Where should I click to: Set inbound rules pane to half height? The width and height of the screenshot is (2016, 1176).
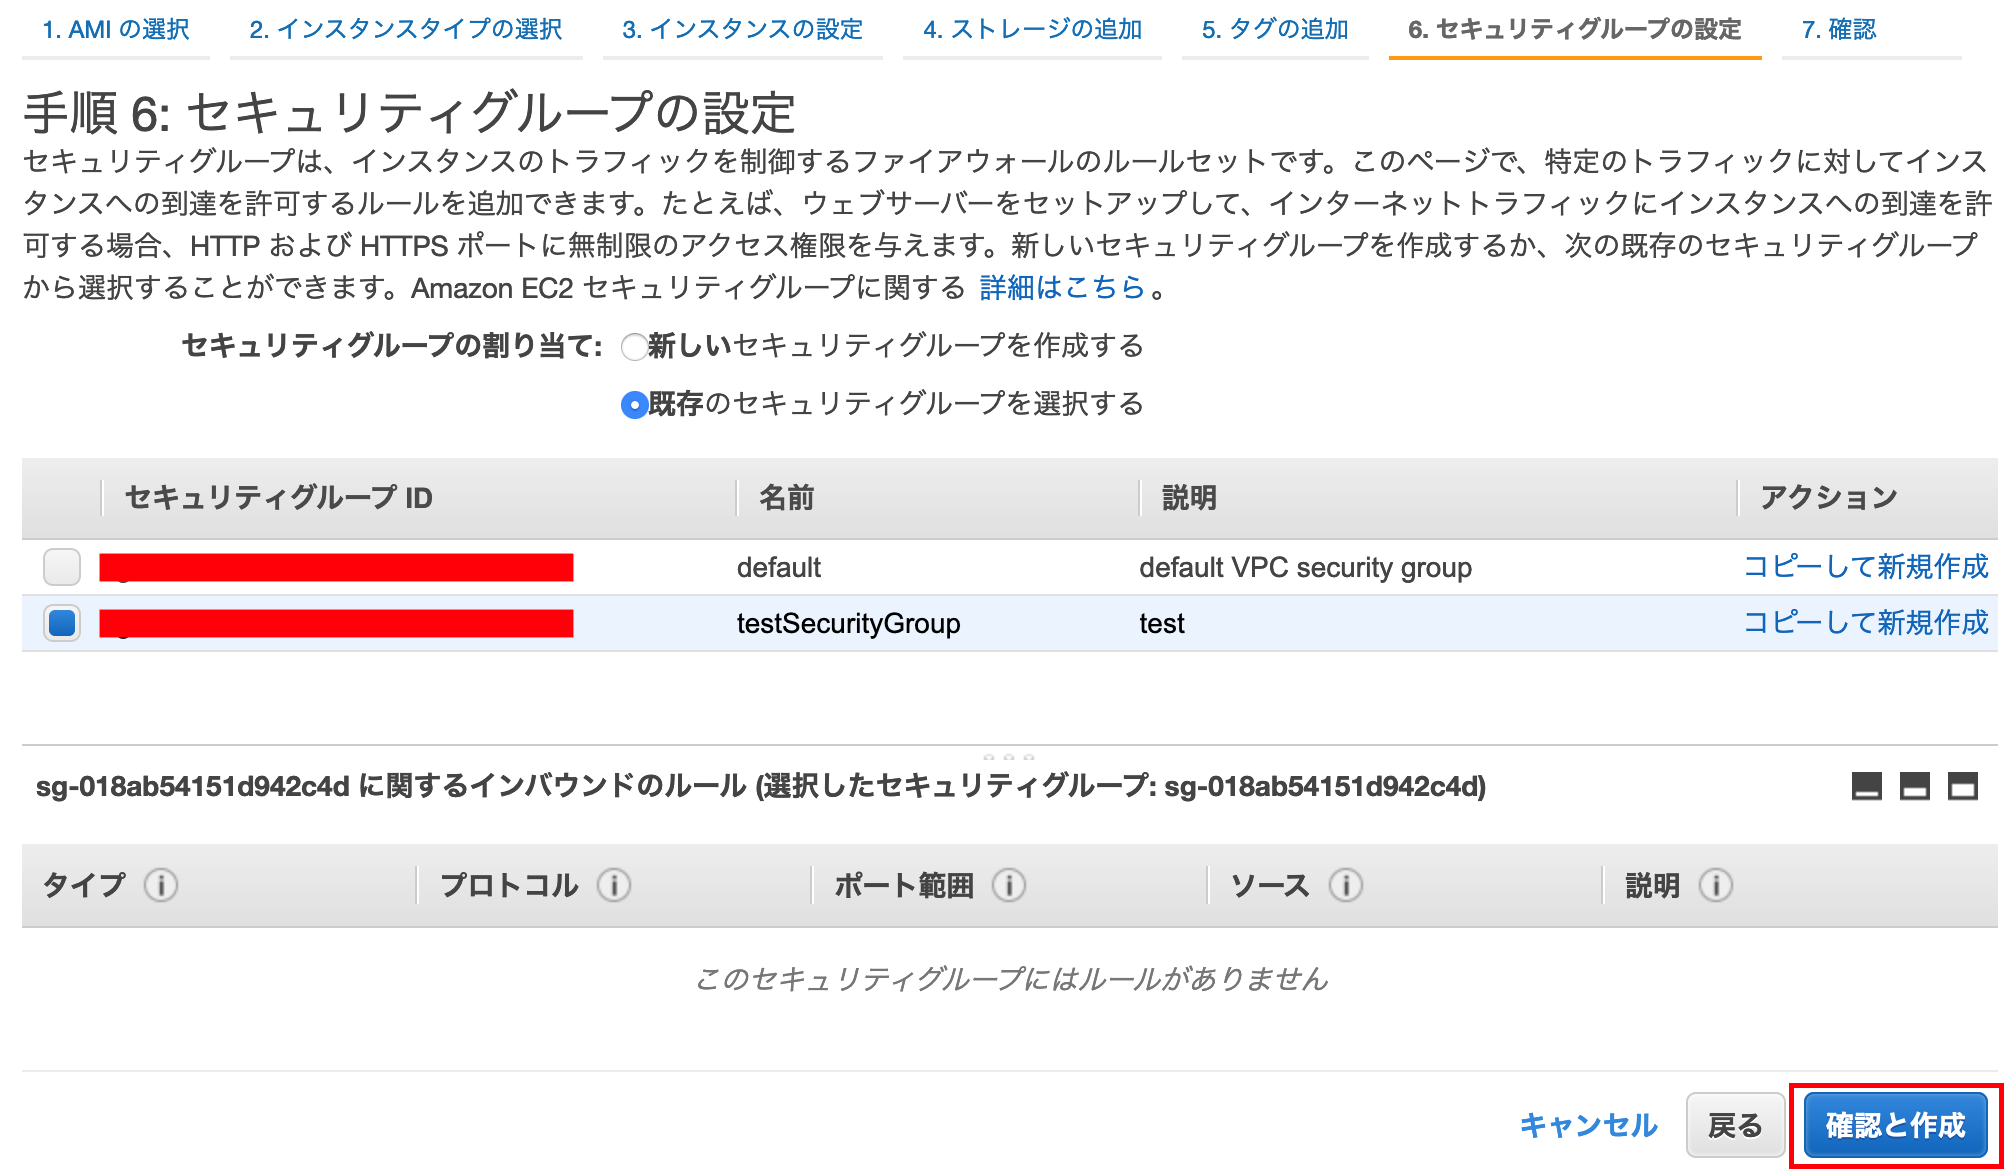1914,787
